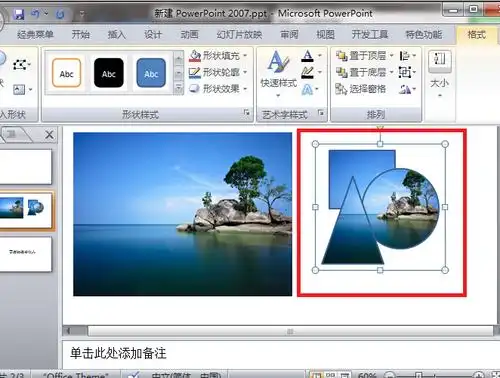Open the 选择窗格 selection pane
Screen dimensions: 500x378
(x=361, y=89)
